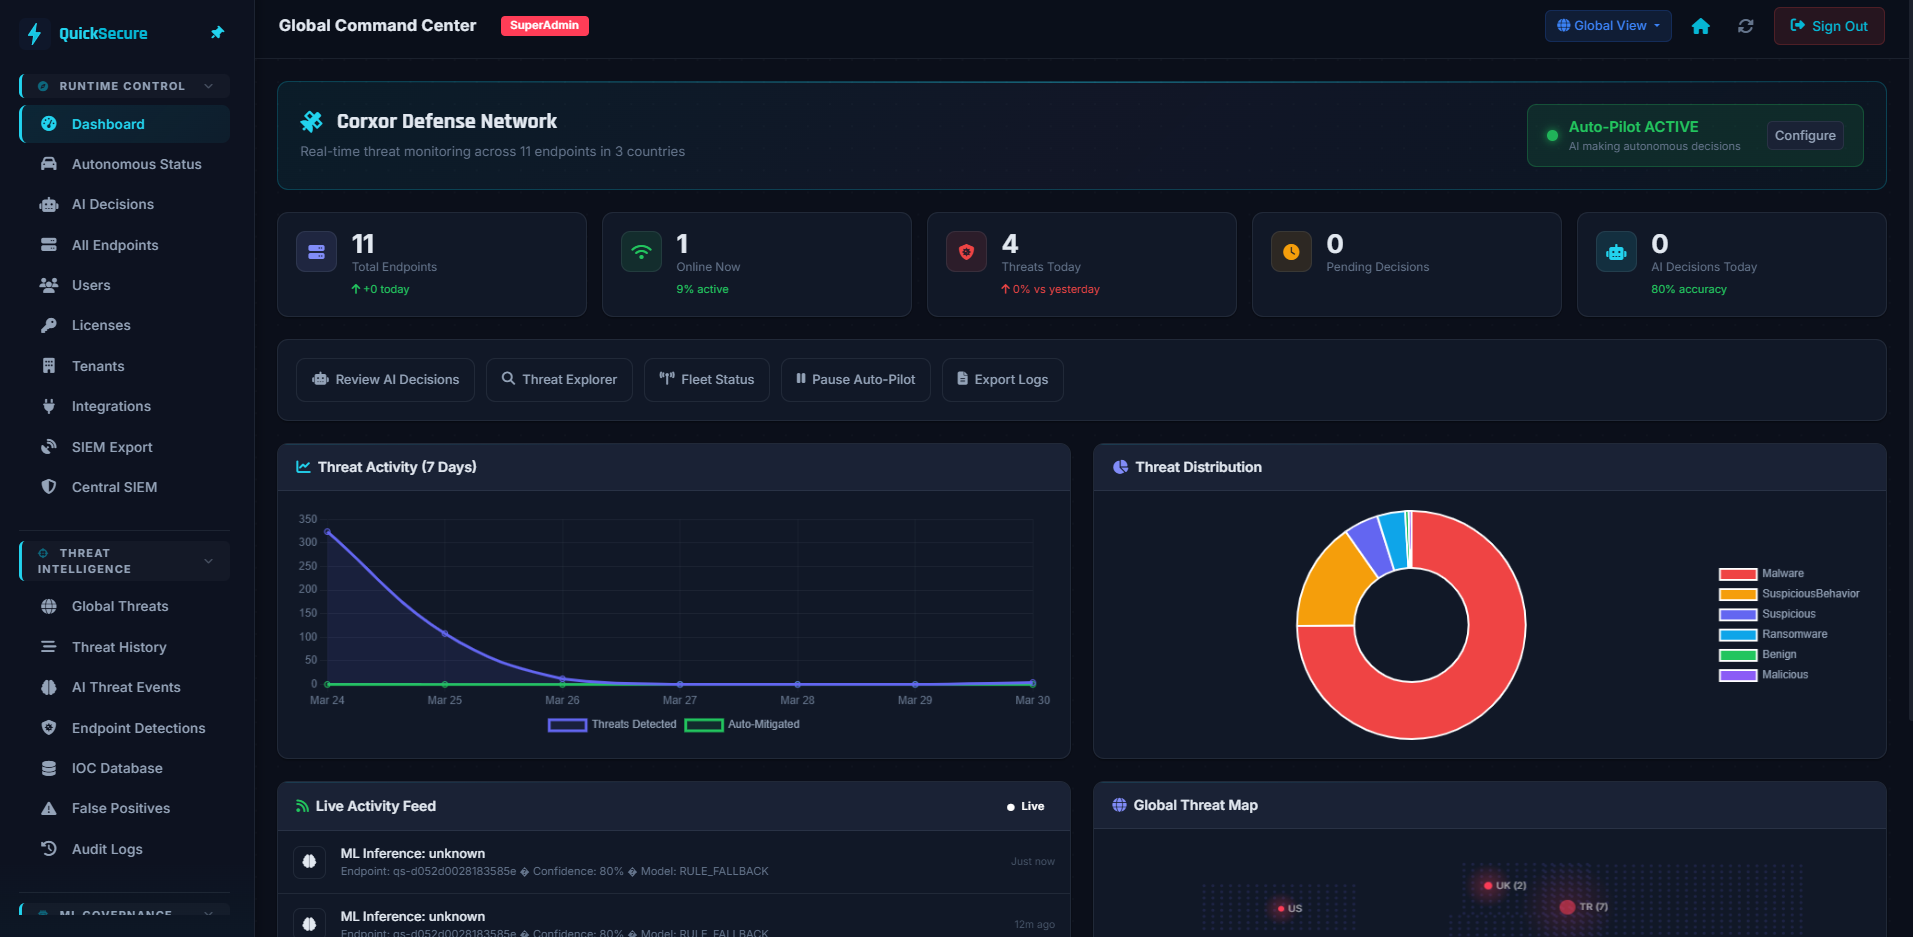This screenshot has height=937, width=1913.
Task: Select the Dashboard icon in the sidebar
Action: [x=48, y=124]
